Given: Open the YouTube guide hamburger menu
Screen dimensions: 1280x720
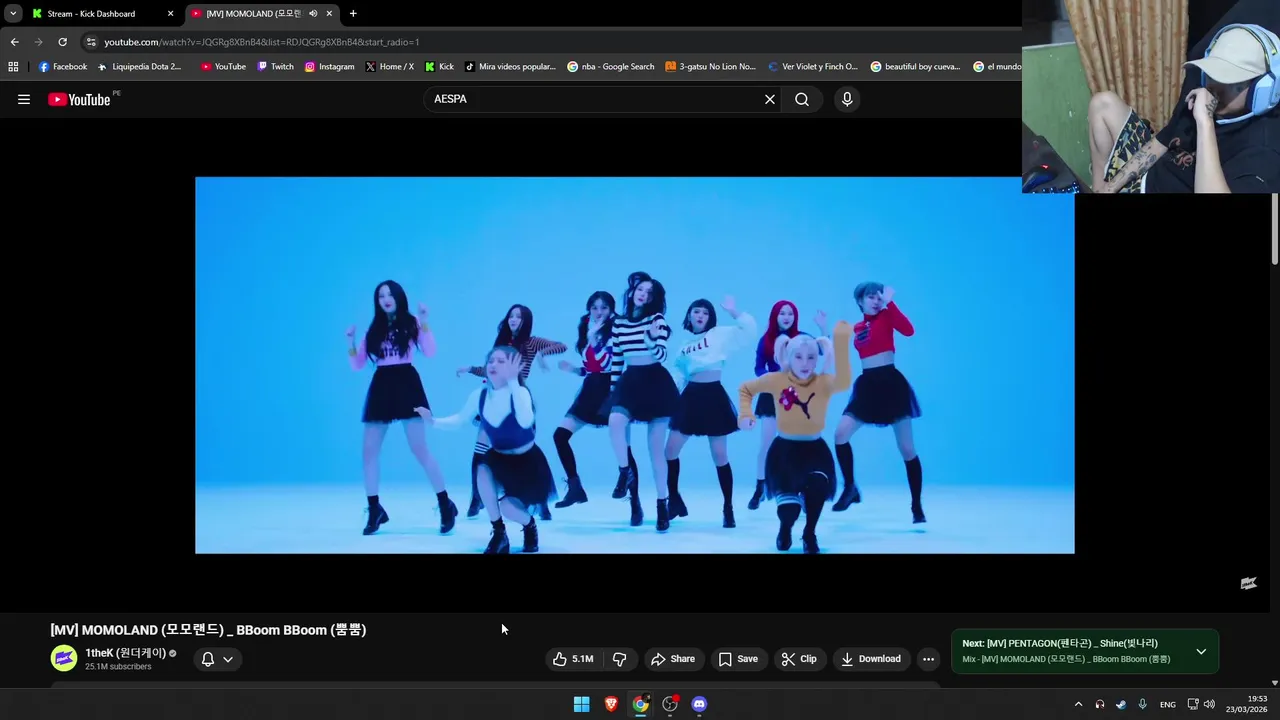Looking at the screenshot, I should (x=24, y=99).
